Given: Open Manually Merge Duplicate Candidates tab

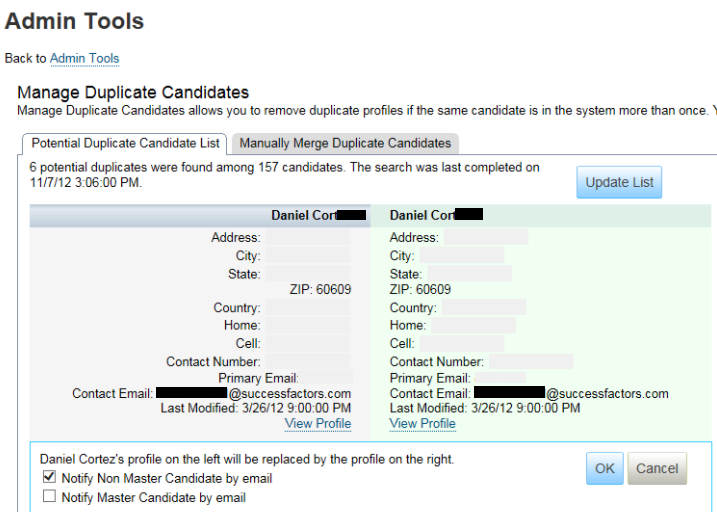Looking at the screenshot, I should [345, 144].
